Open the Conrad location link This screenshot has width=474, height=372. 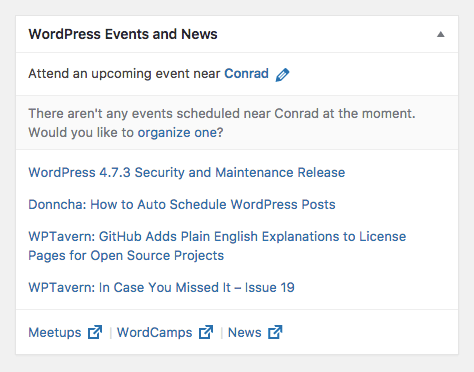(x=246, y=73)
